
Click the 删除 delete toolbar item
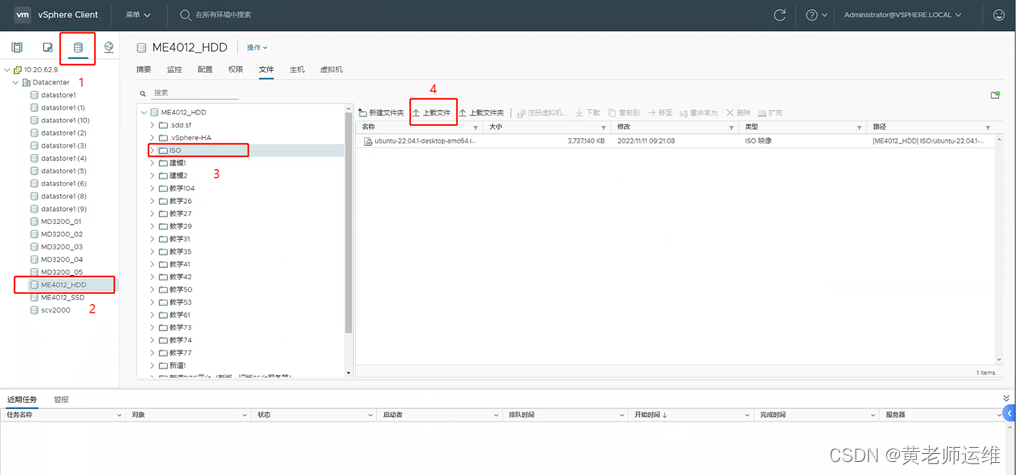[x=738, y=113]
